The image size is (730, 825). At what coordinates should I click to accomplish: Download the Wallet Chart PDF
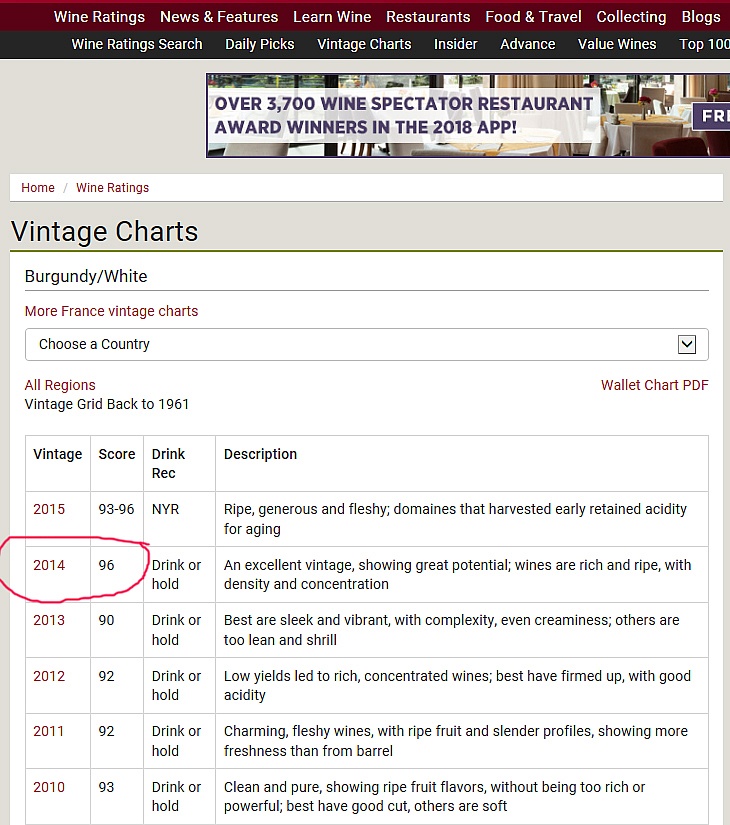point(654,385)
